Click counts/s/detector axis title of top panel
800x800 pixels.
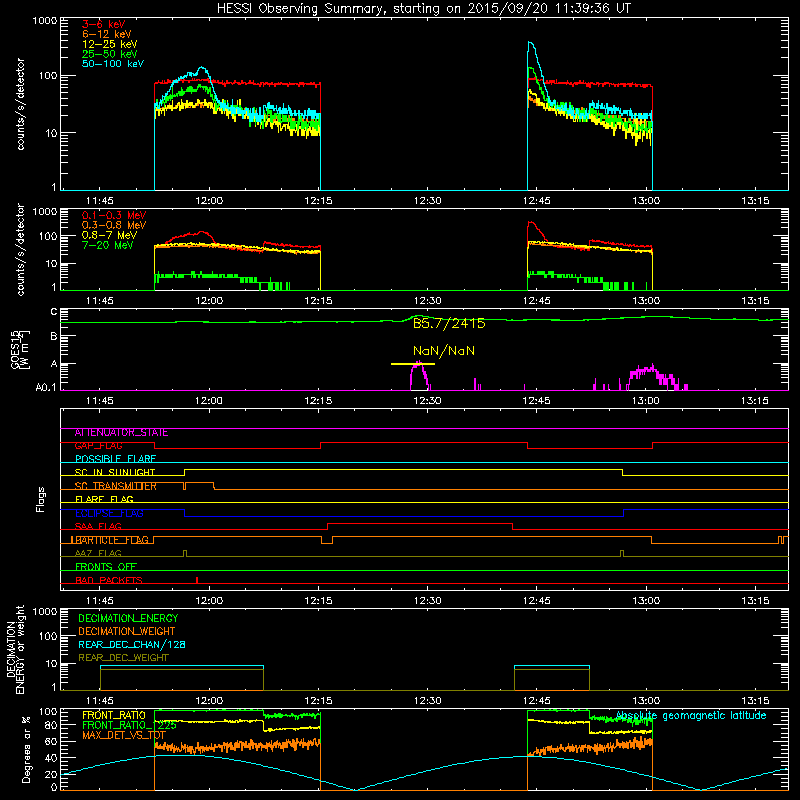(x=21, y=104)
